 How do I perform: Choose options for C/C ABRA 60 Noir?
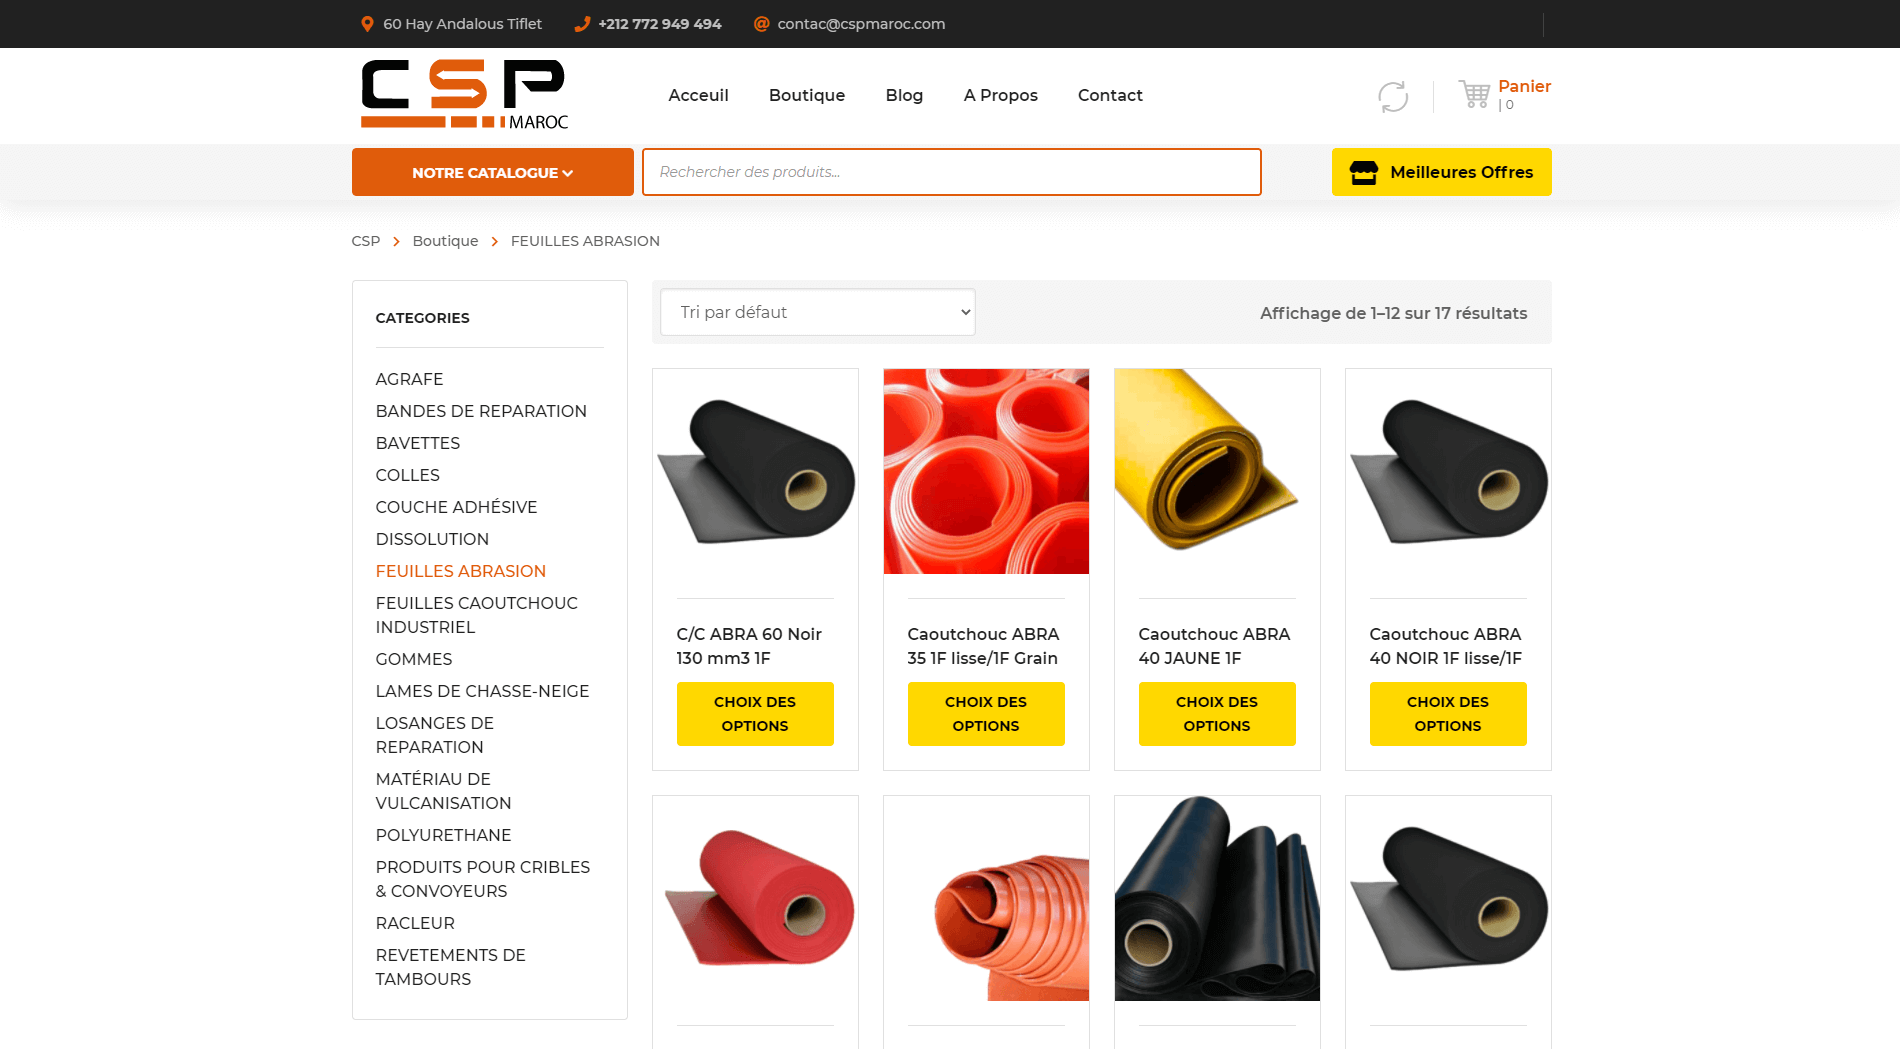tap(755, 714)
